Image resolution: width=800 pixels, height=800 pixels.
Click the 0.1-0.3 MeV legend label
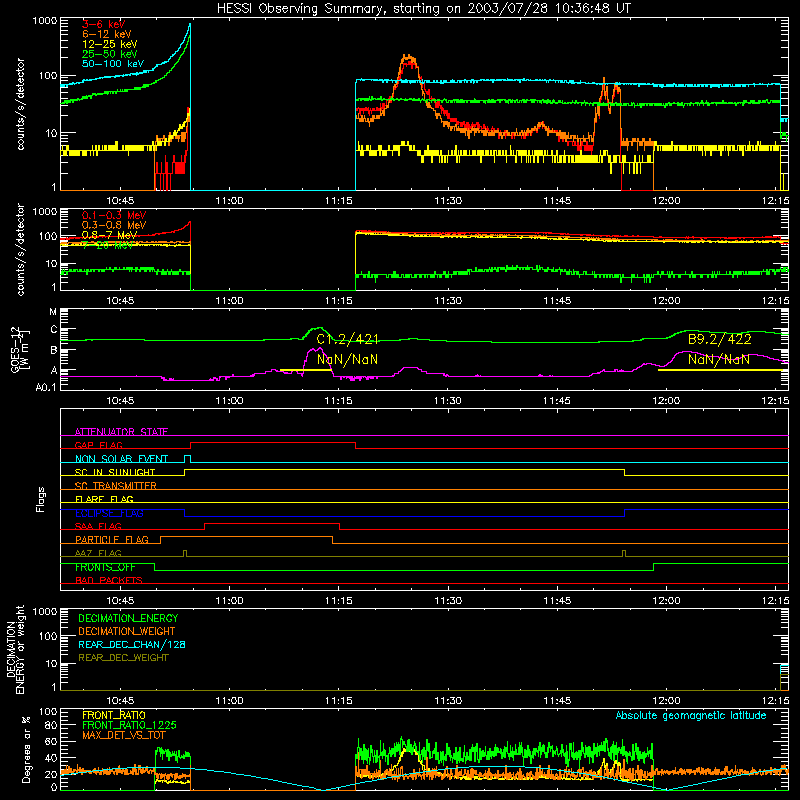pyautogui.click(x=114, y=215)
